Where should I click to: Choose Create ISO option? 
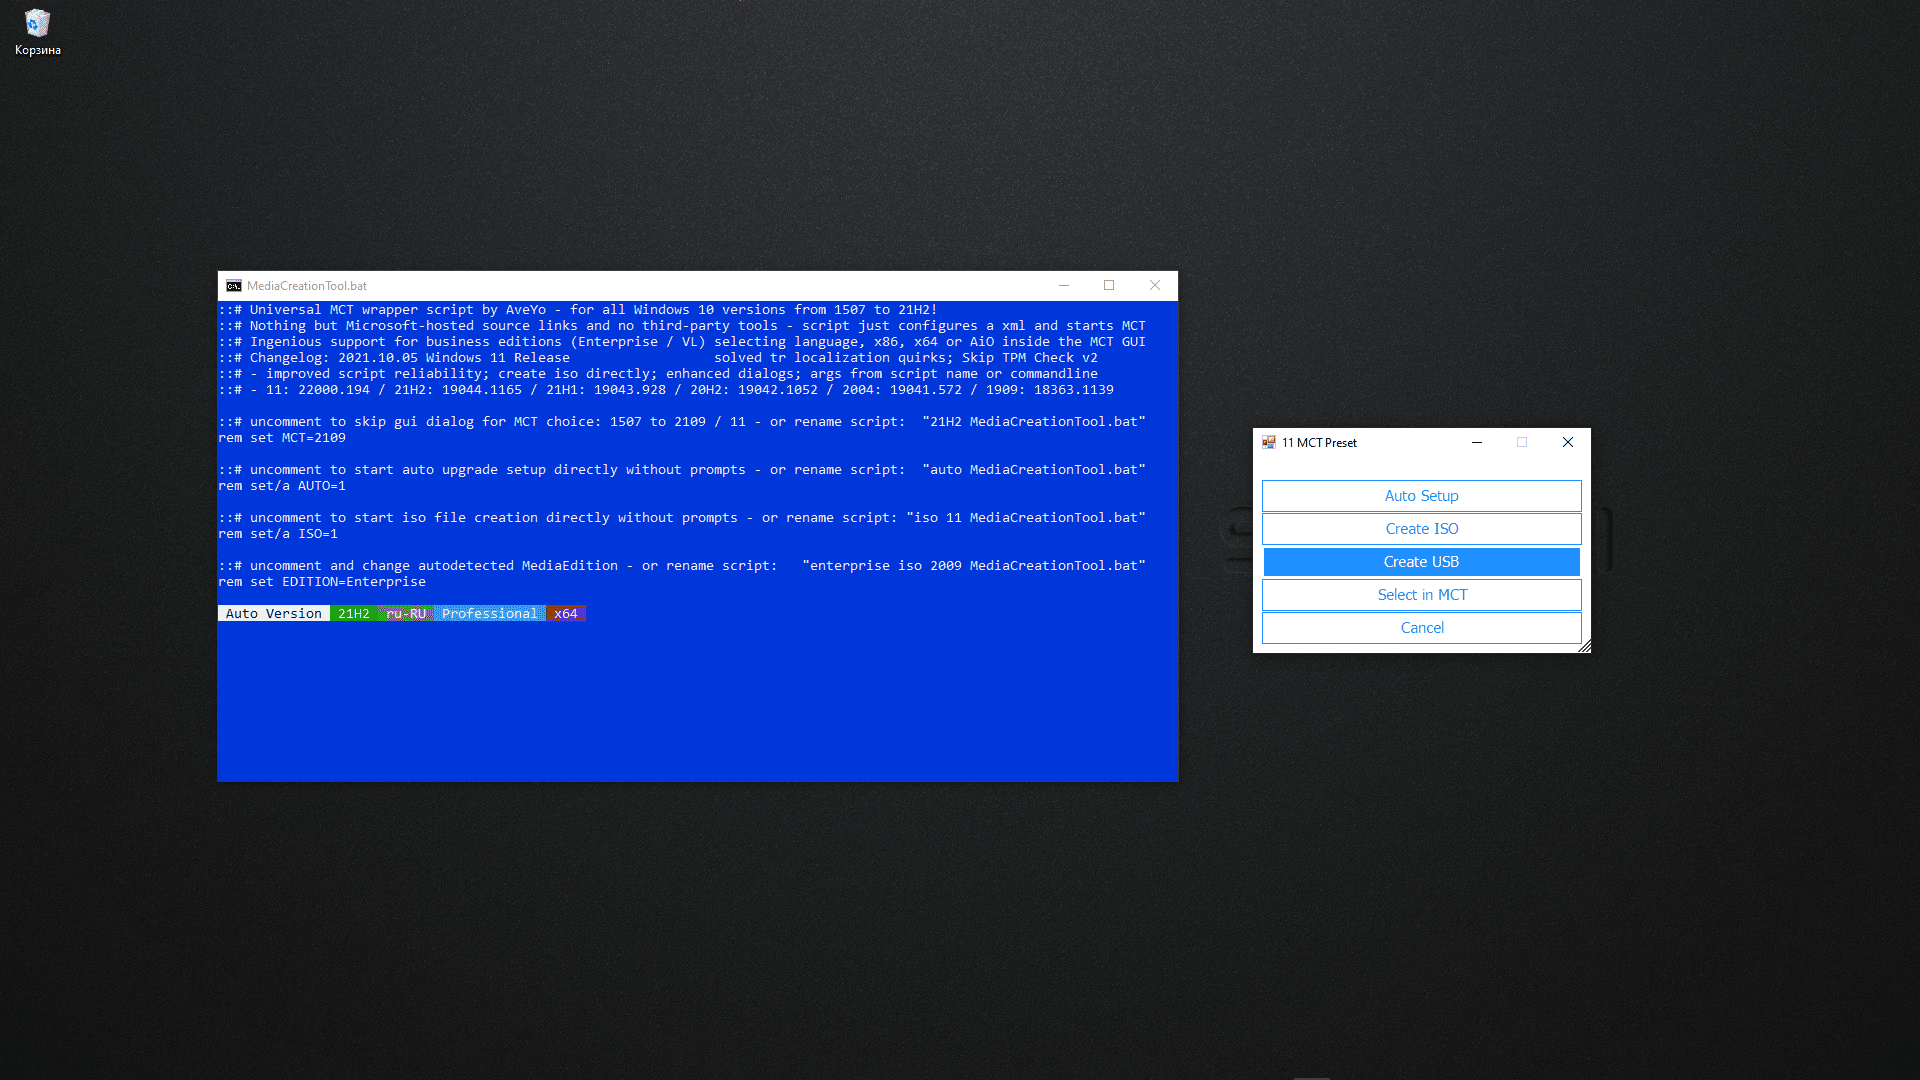(1421, 529)
